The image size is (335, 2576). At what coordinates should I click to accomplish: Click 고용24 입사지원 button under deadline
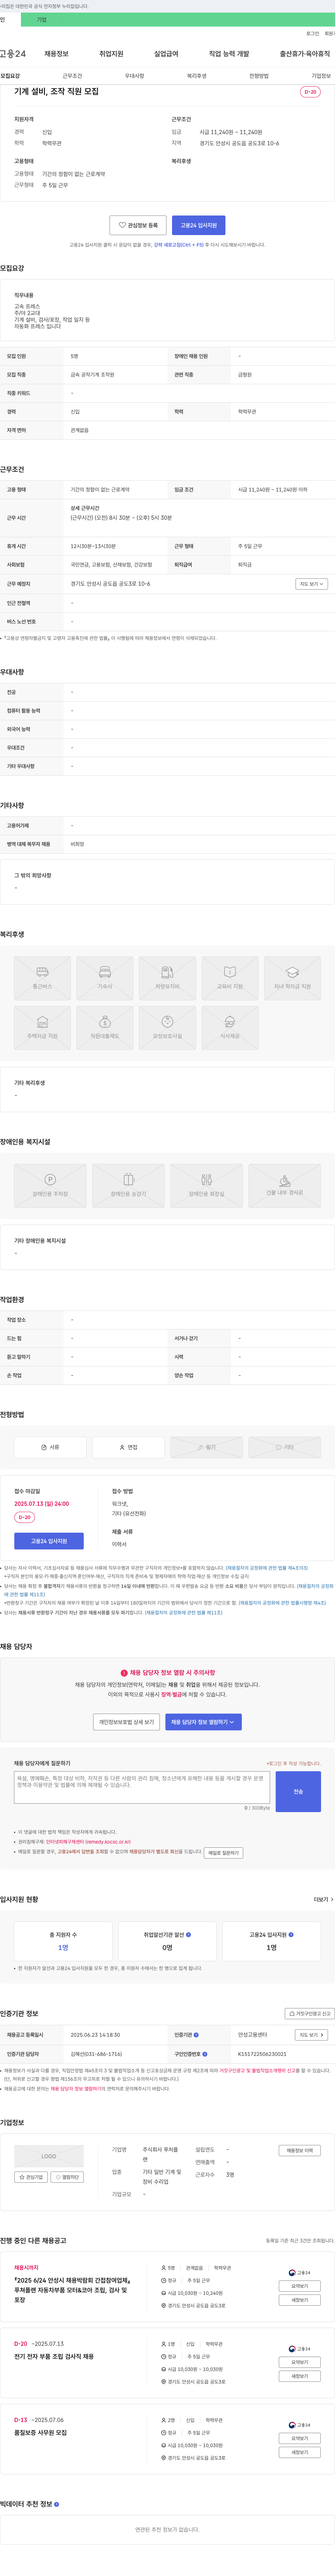[x=49, y=1541]
